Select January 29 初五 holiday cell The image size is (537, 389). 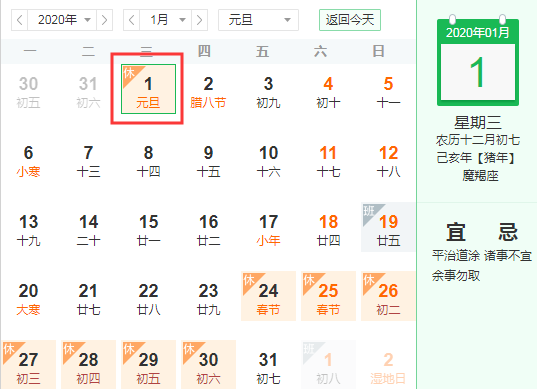[x=148, y=365]
